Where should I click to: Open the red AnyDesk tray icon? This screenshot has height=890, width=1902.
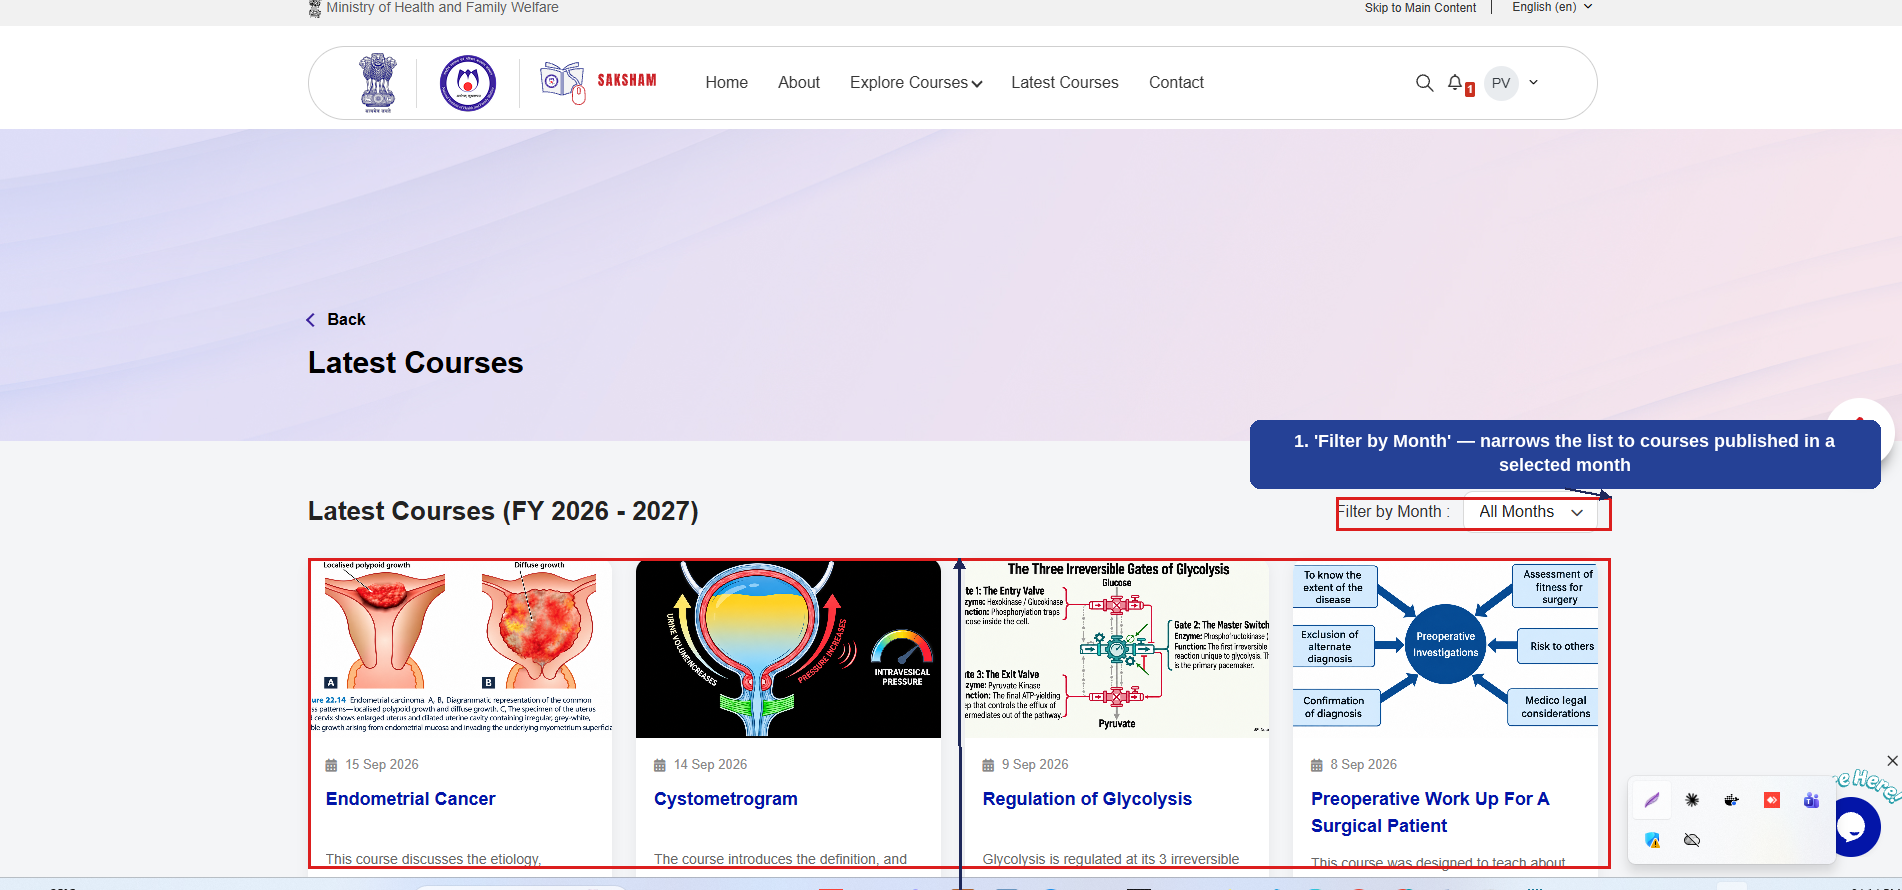coord(1772,800)
